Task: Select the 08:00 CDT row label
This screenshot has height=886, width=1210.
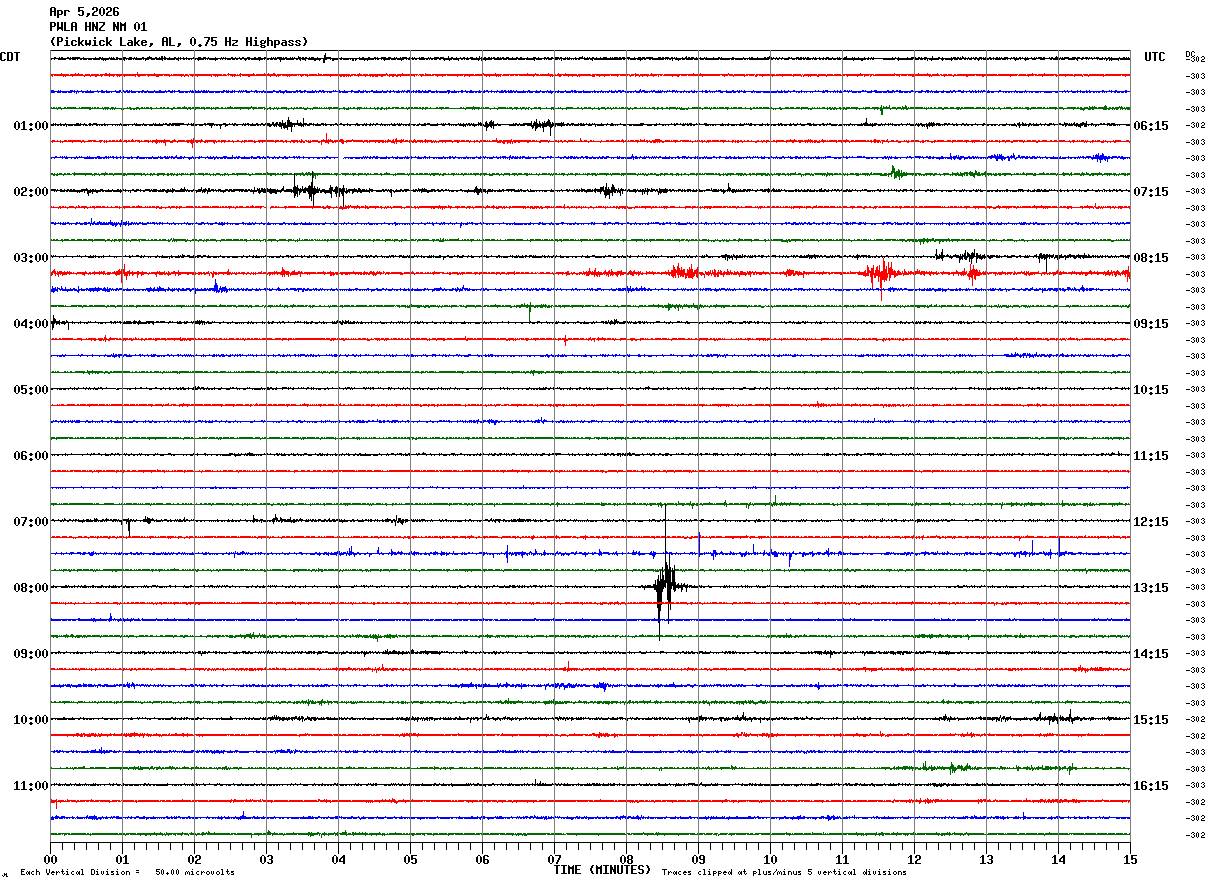Action: pos(31,588)
